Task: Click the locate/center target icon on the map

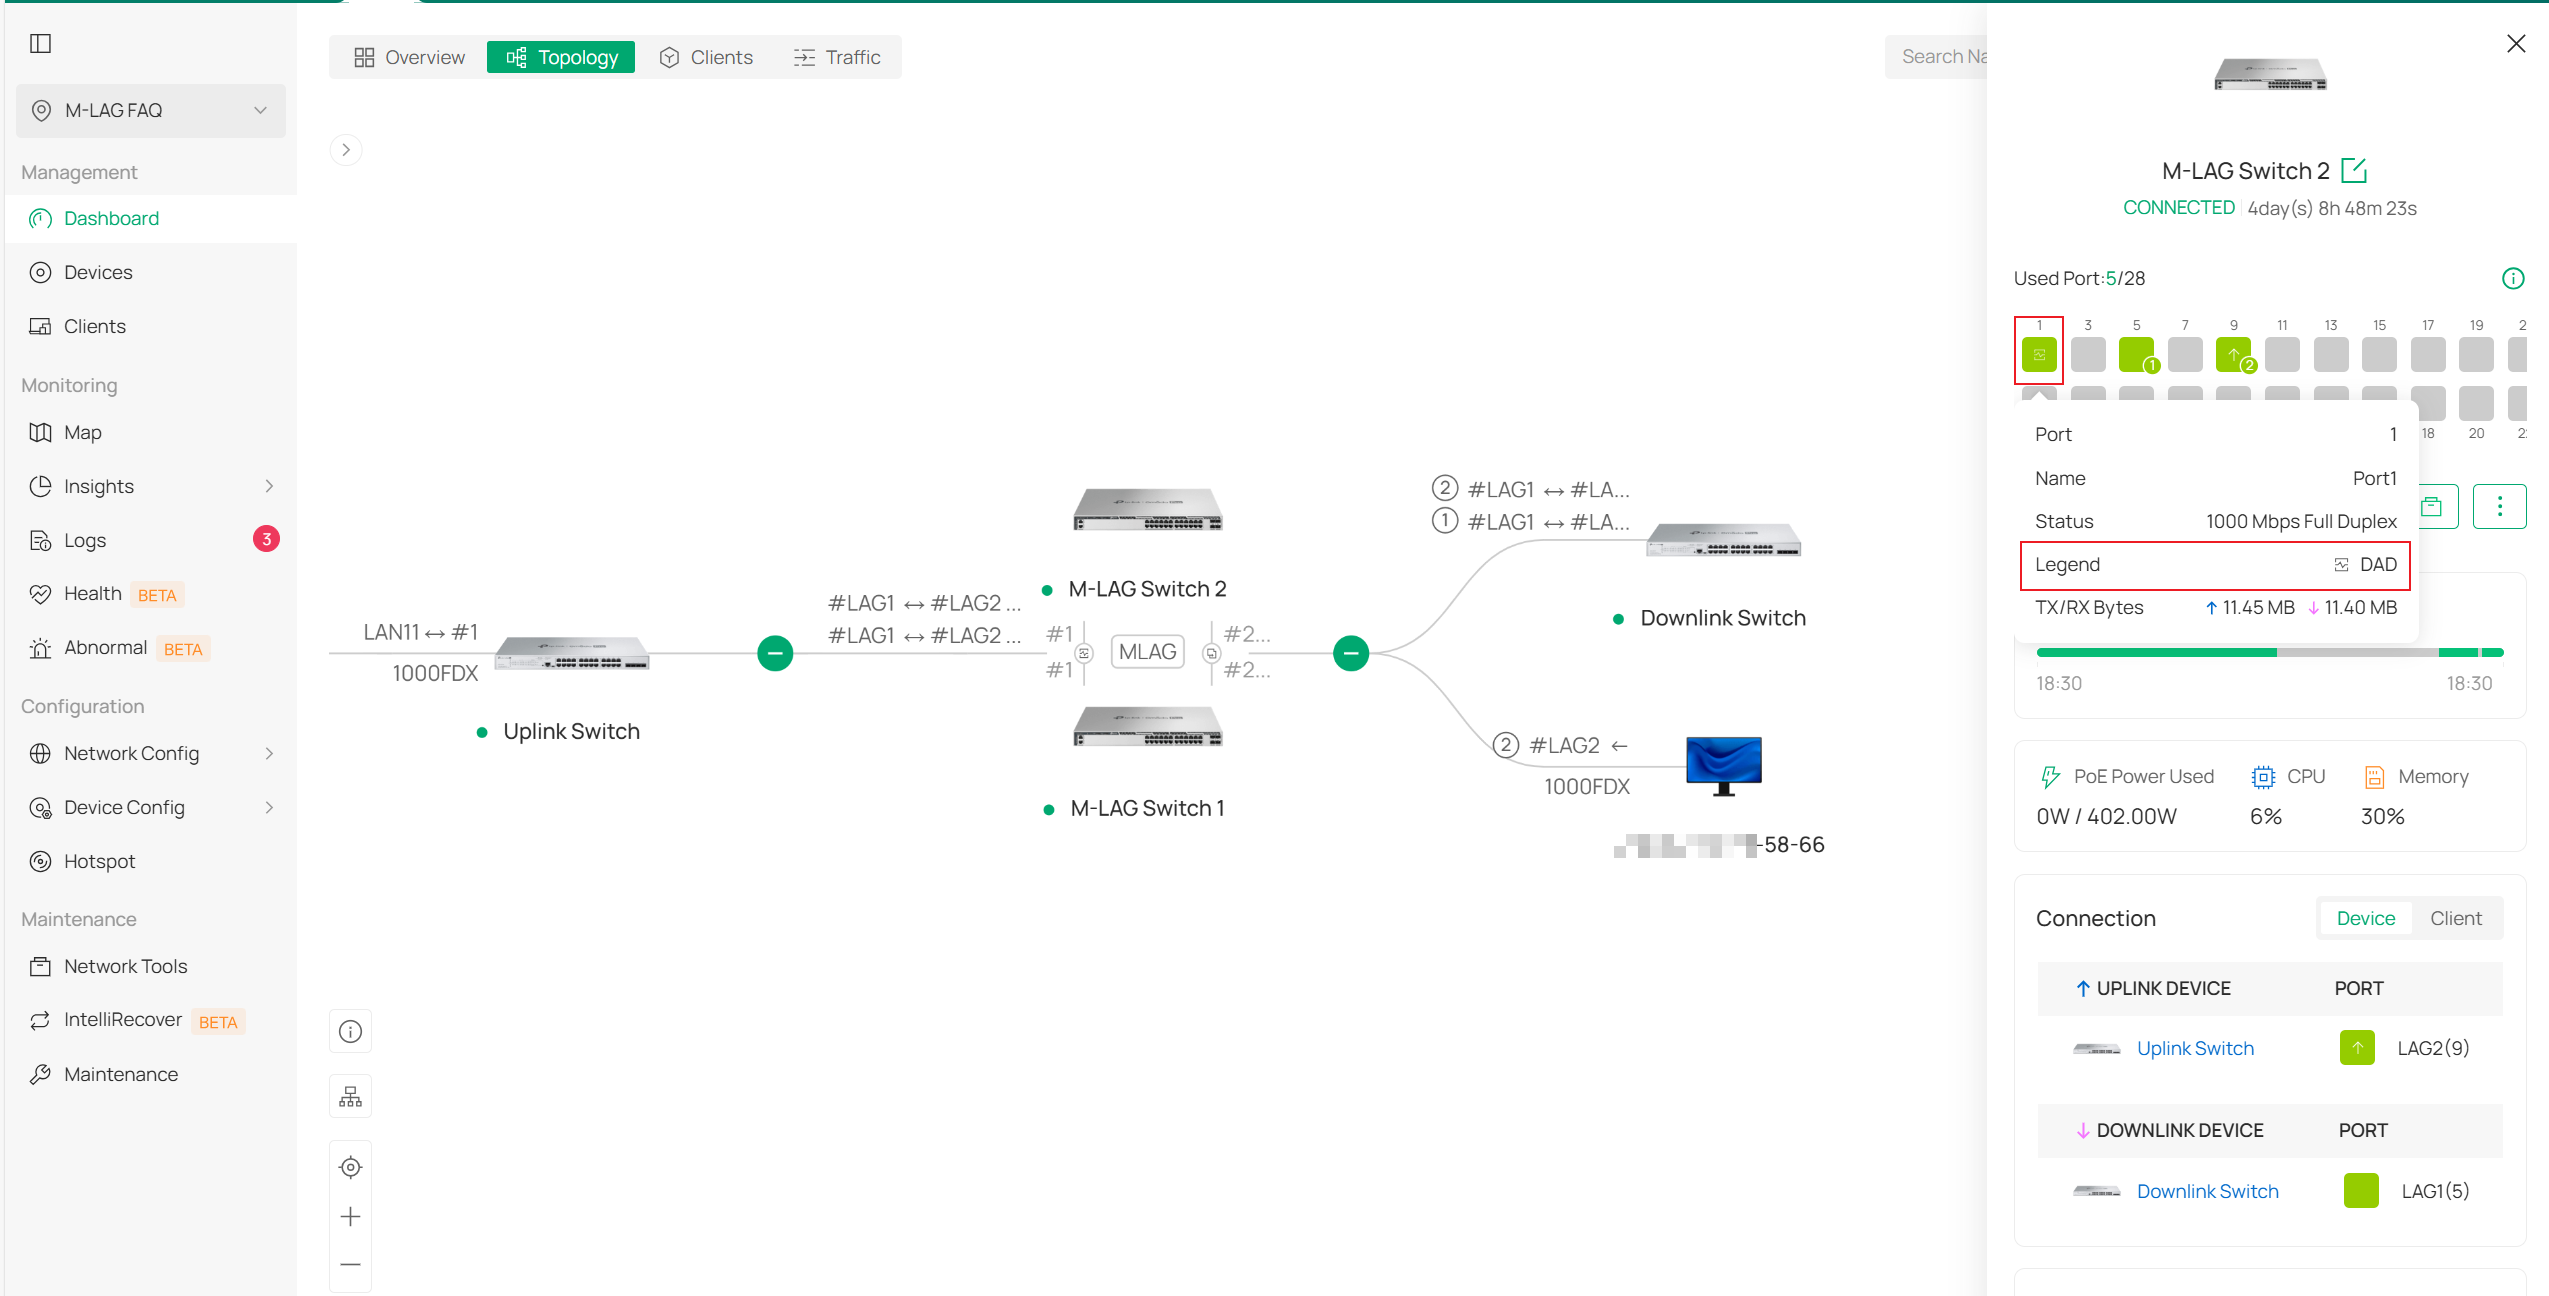Action: click(350, 1167)
